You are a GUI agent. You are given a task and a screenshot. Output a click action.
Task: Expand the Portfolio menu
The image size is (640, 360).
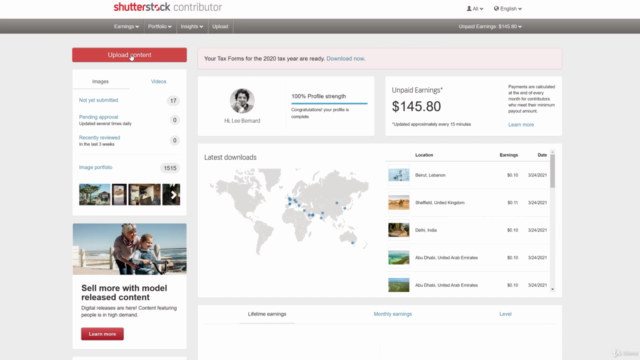160,27
